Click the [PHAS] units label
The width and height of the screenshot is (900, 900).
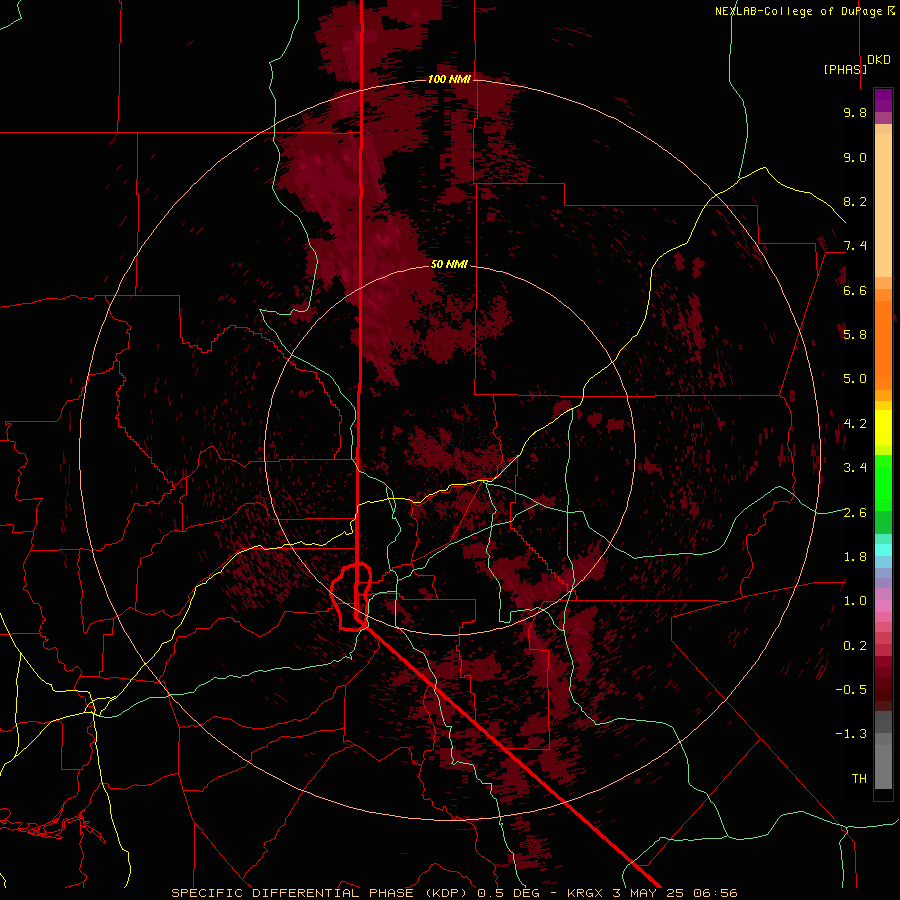coord(845,69)
